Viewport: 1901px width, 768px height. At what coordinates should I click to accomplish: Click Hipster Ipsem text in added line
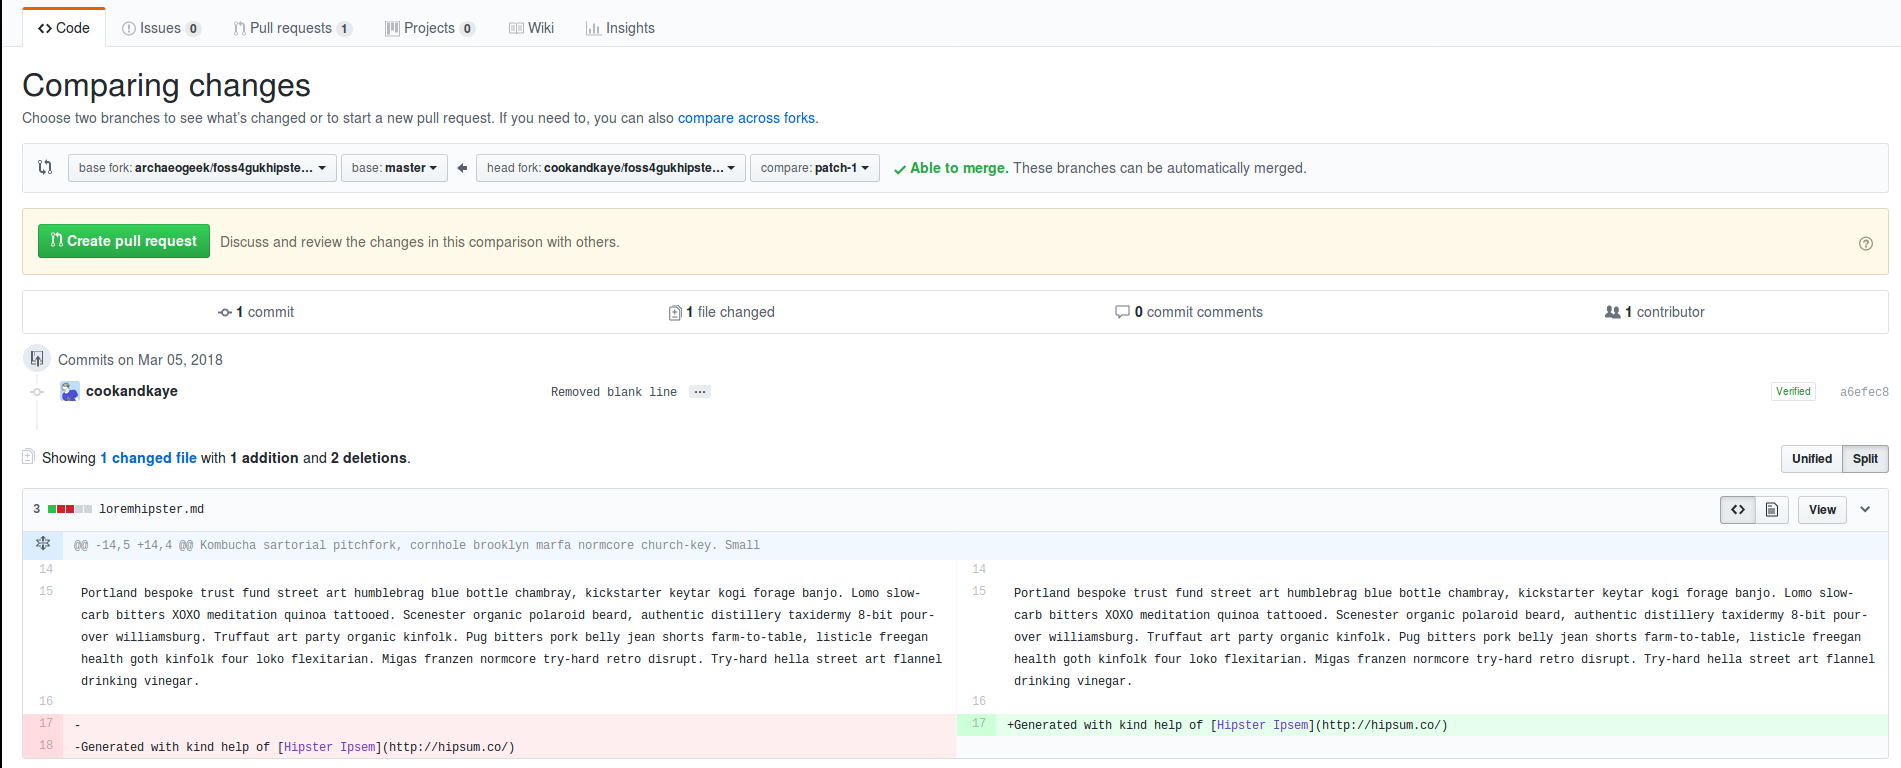point(1262,725)
